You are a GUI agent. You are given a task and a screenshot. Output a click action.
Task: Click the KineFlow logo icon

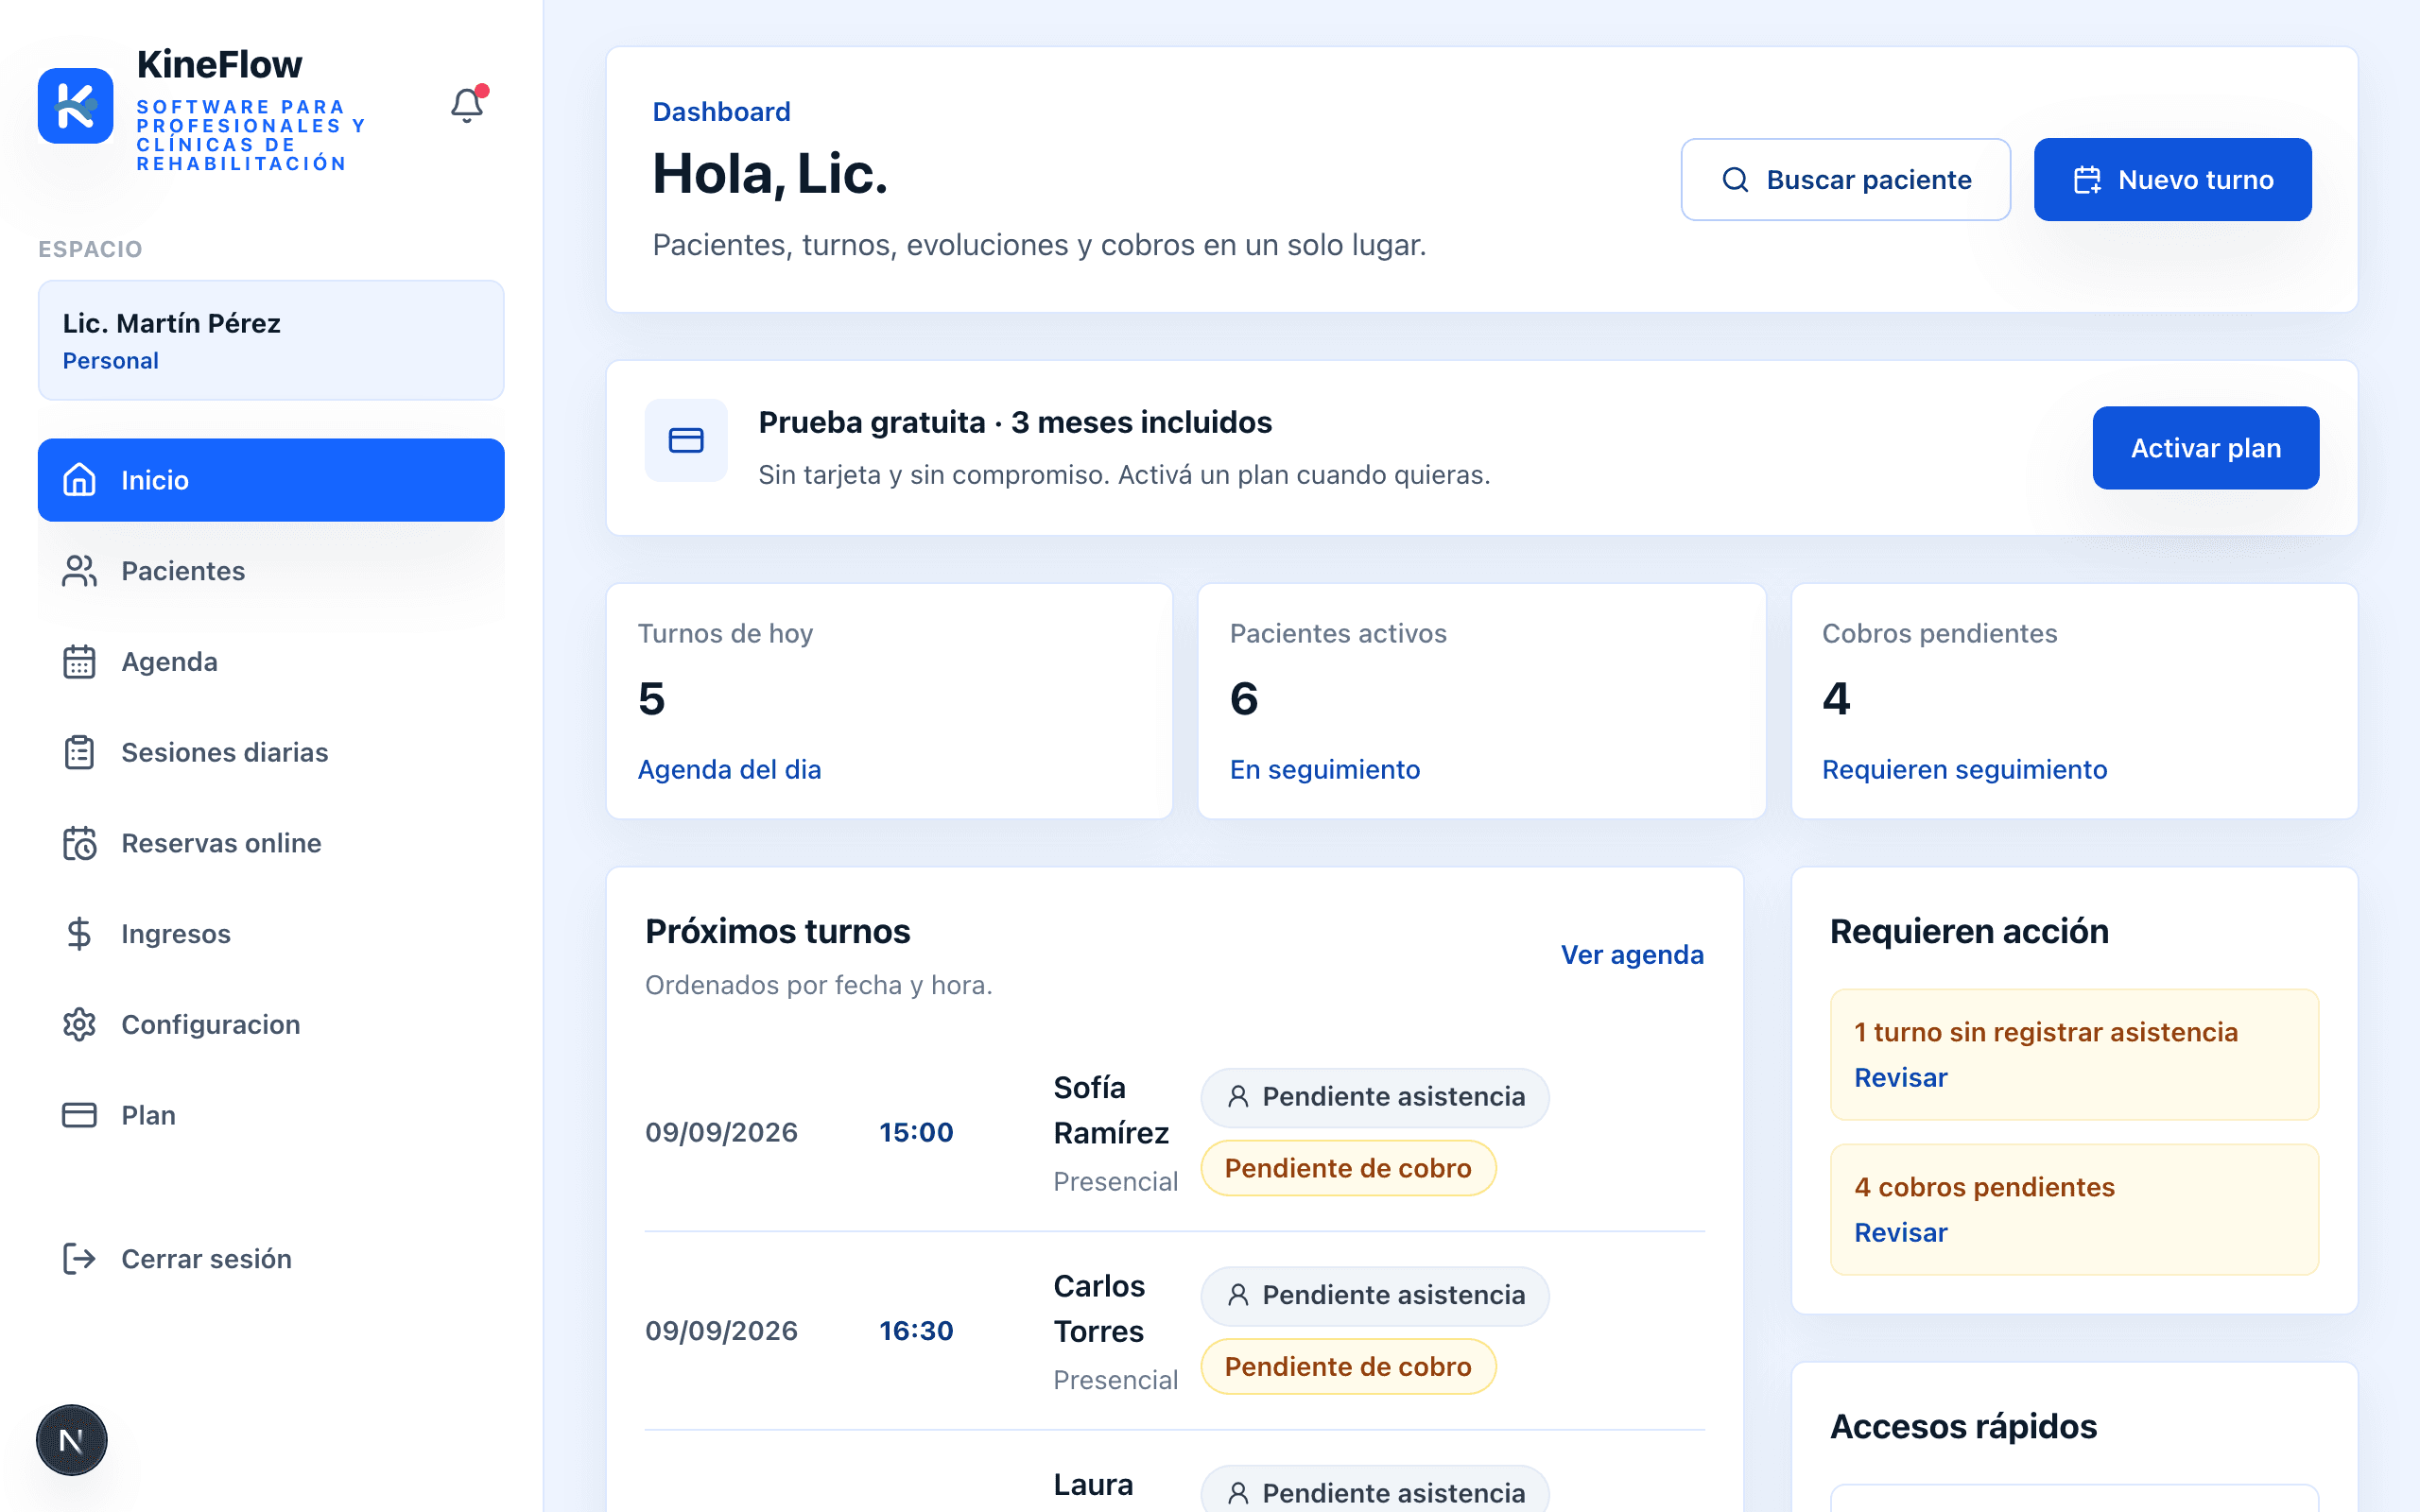(76, 106)
